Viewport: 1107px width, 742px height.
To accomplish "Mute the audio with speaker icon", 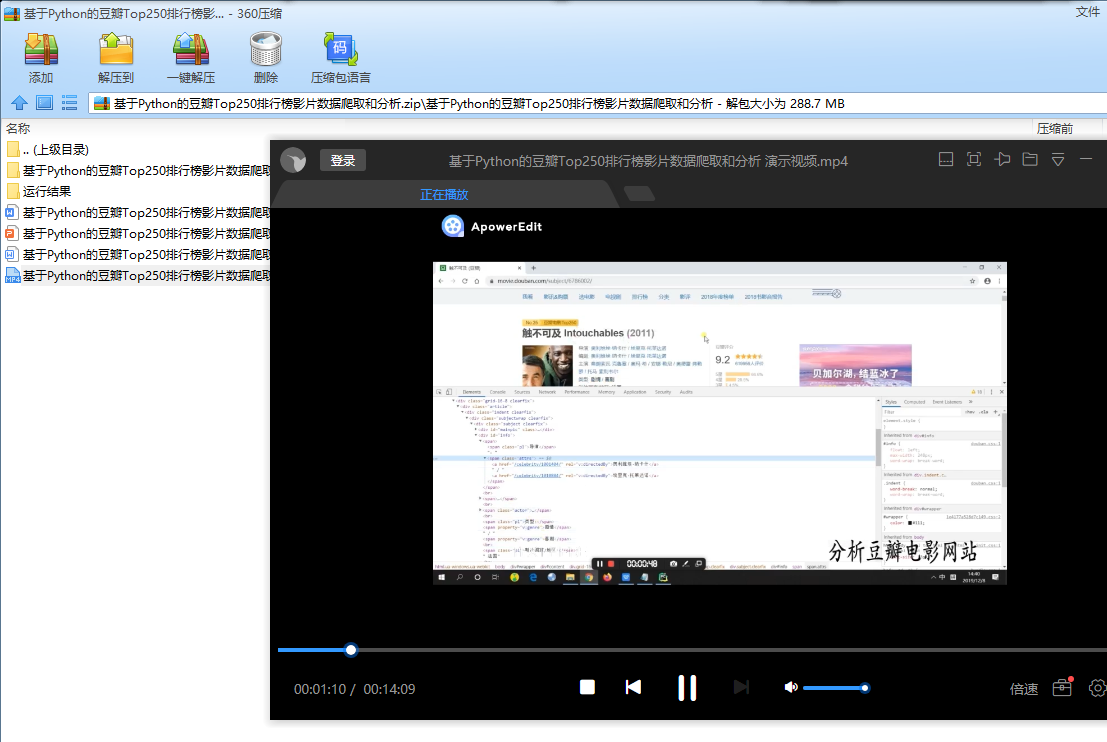I will click(791, 687).
